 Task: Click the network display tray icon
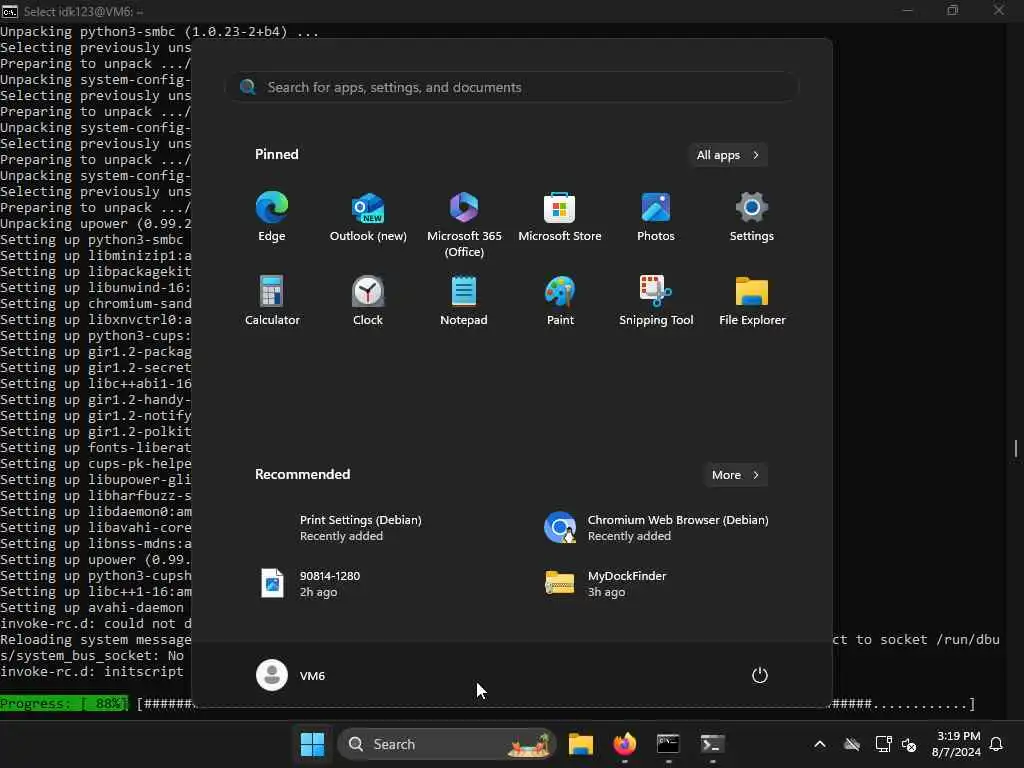[883, 744]
